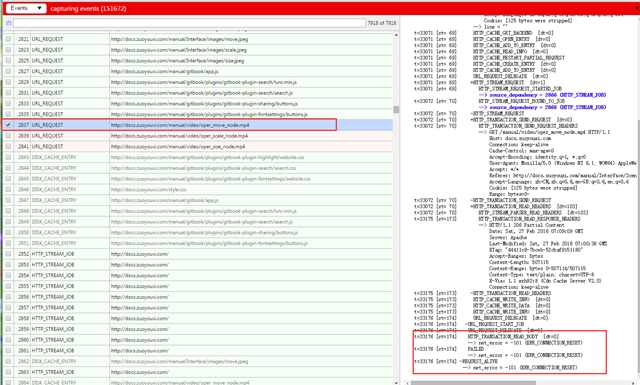The image size is (640, 385).
Task: Select the images/scale.jpeg URL row
Action: [198, 50]
